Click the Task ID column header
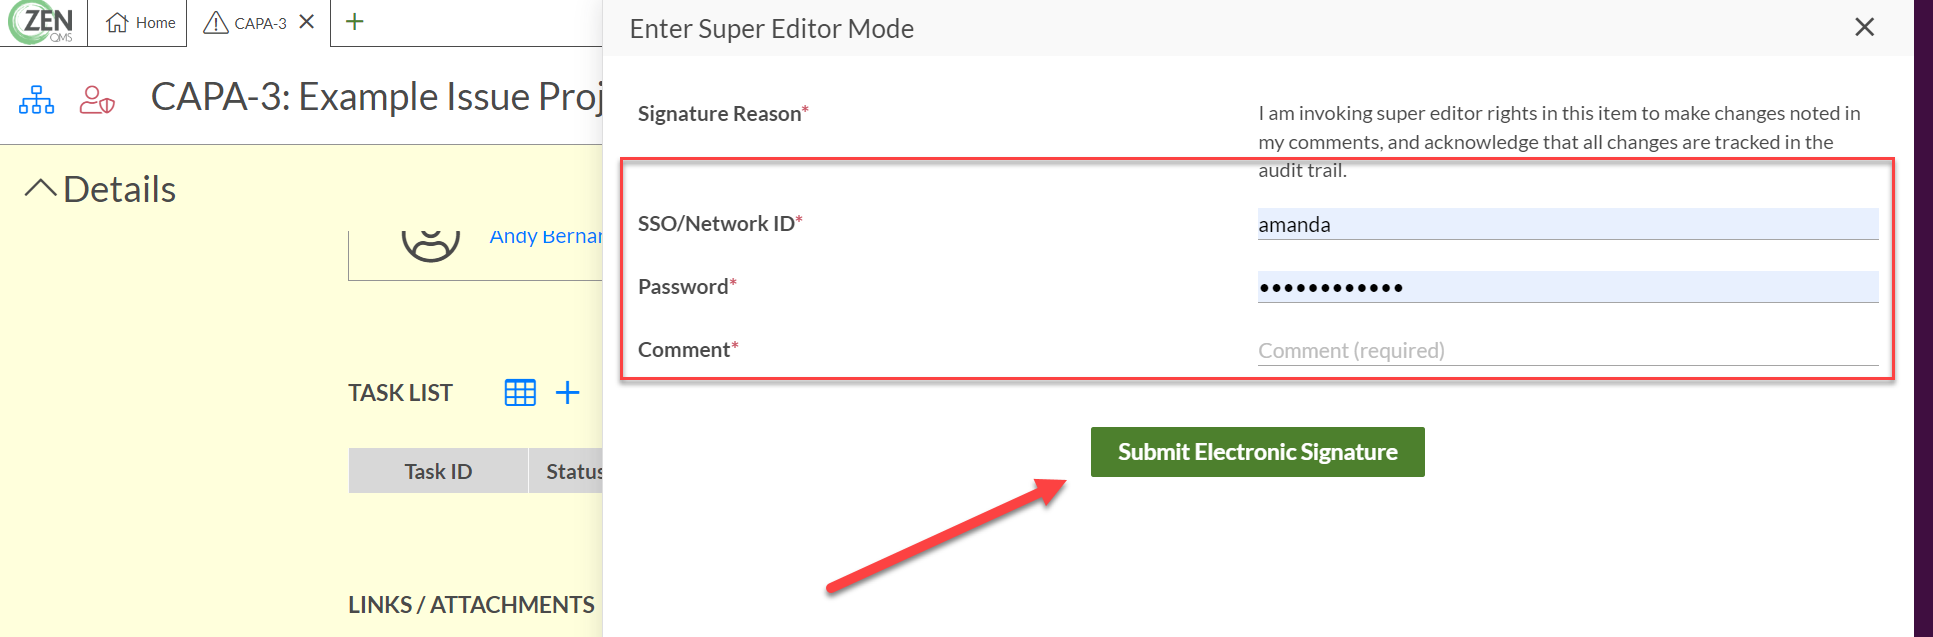 click(438, 471)
